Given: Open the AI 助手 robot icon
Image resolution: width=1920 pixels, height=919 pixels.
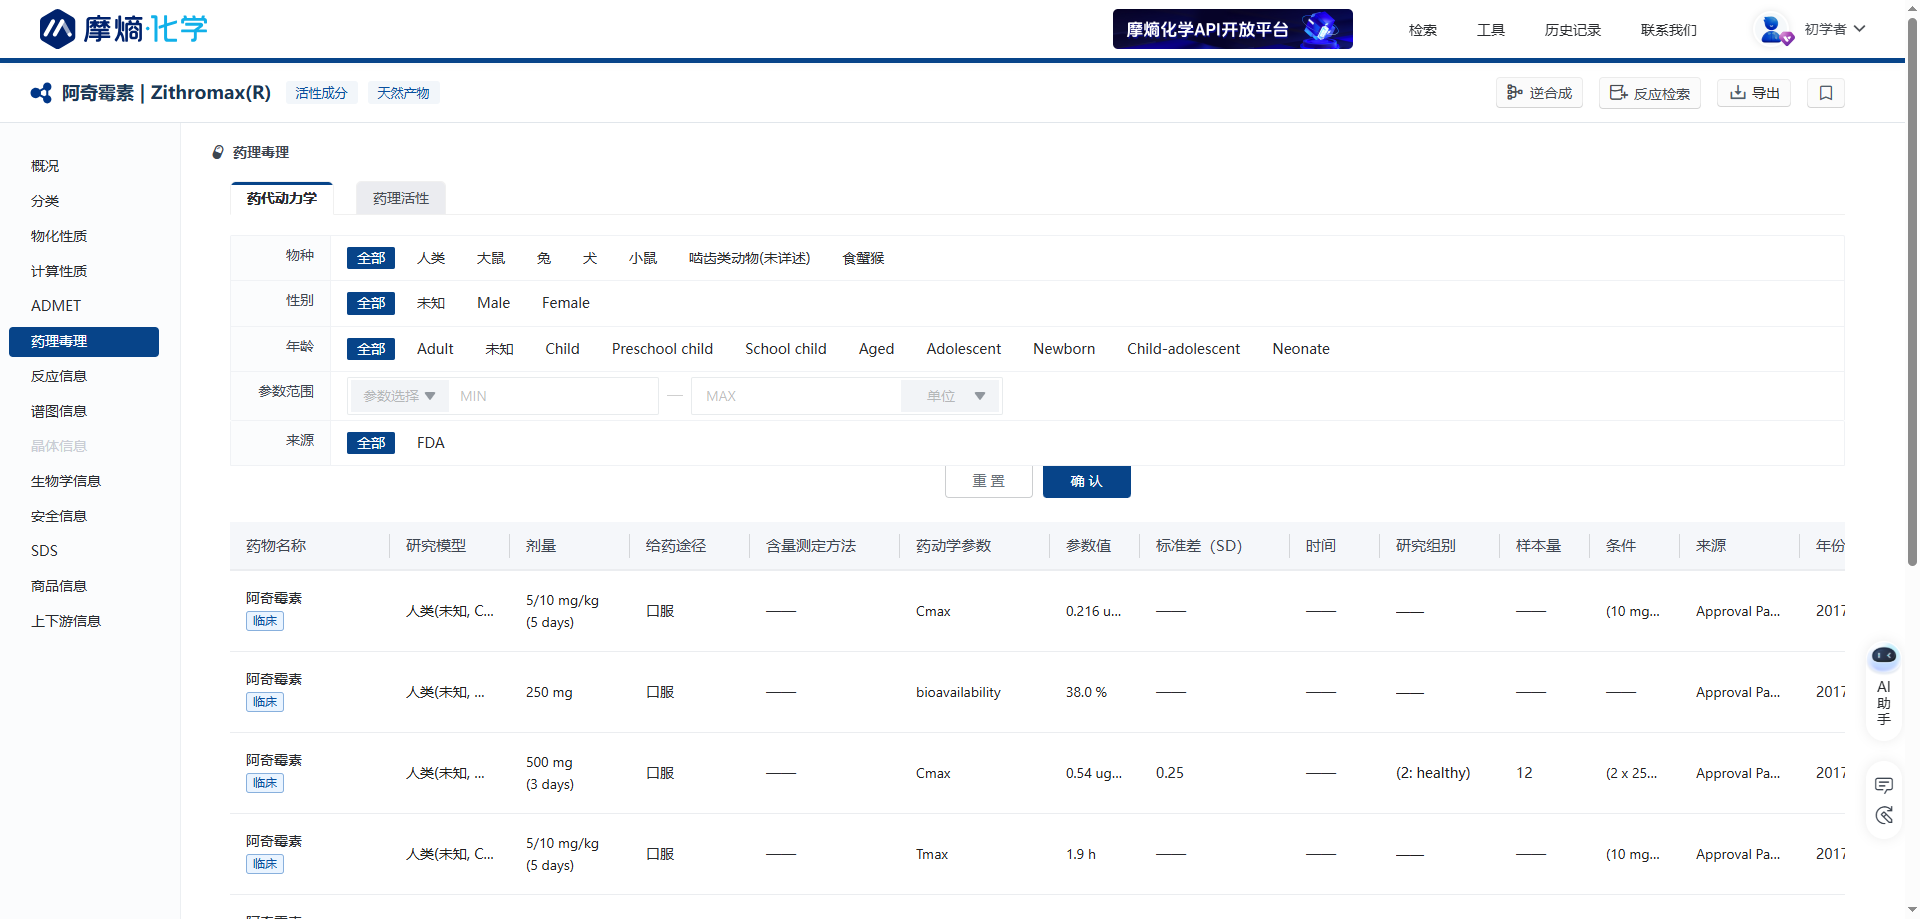Looking at the screenshot, I should [1884, 656].
